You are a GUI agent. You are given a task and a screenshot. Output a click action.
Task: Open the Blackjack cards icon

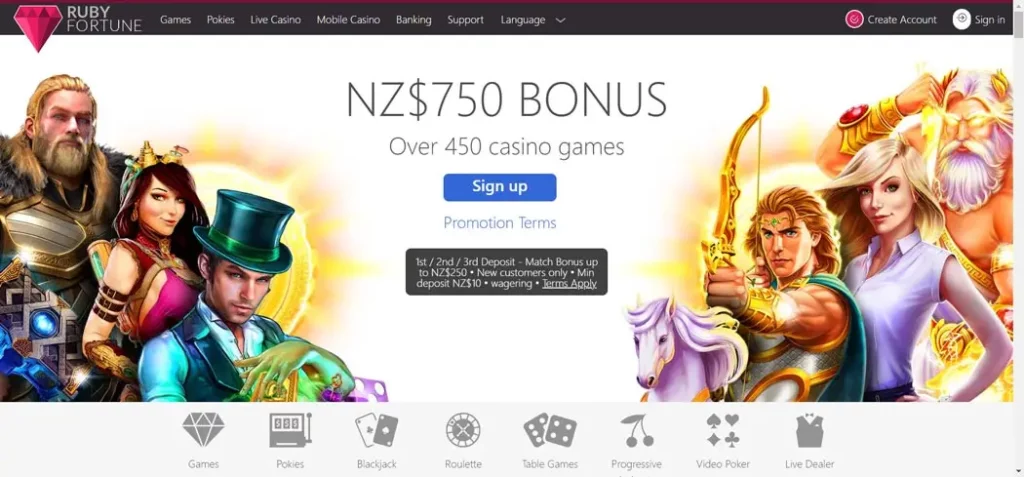(376, 430)
